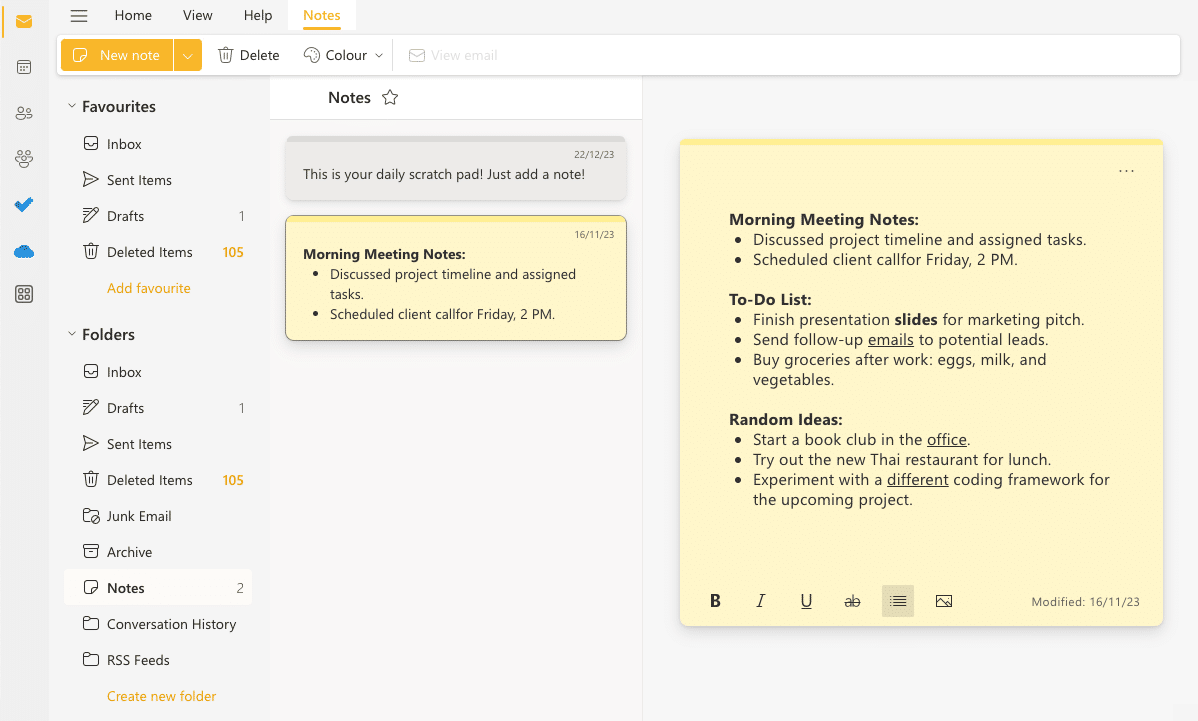Viewport: 1198px width, 721px height.
Task: Click the underlined word 'emails' in note
Action: tap(891, 340)
